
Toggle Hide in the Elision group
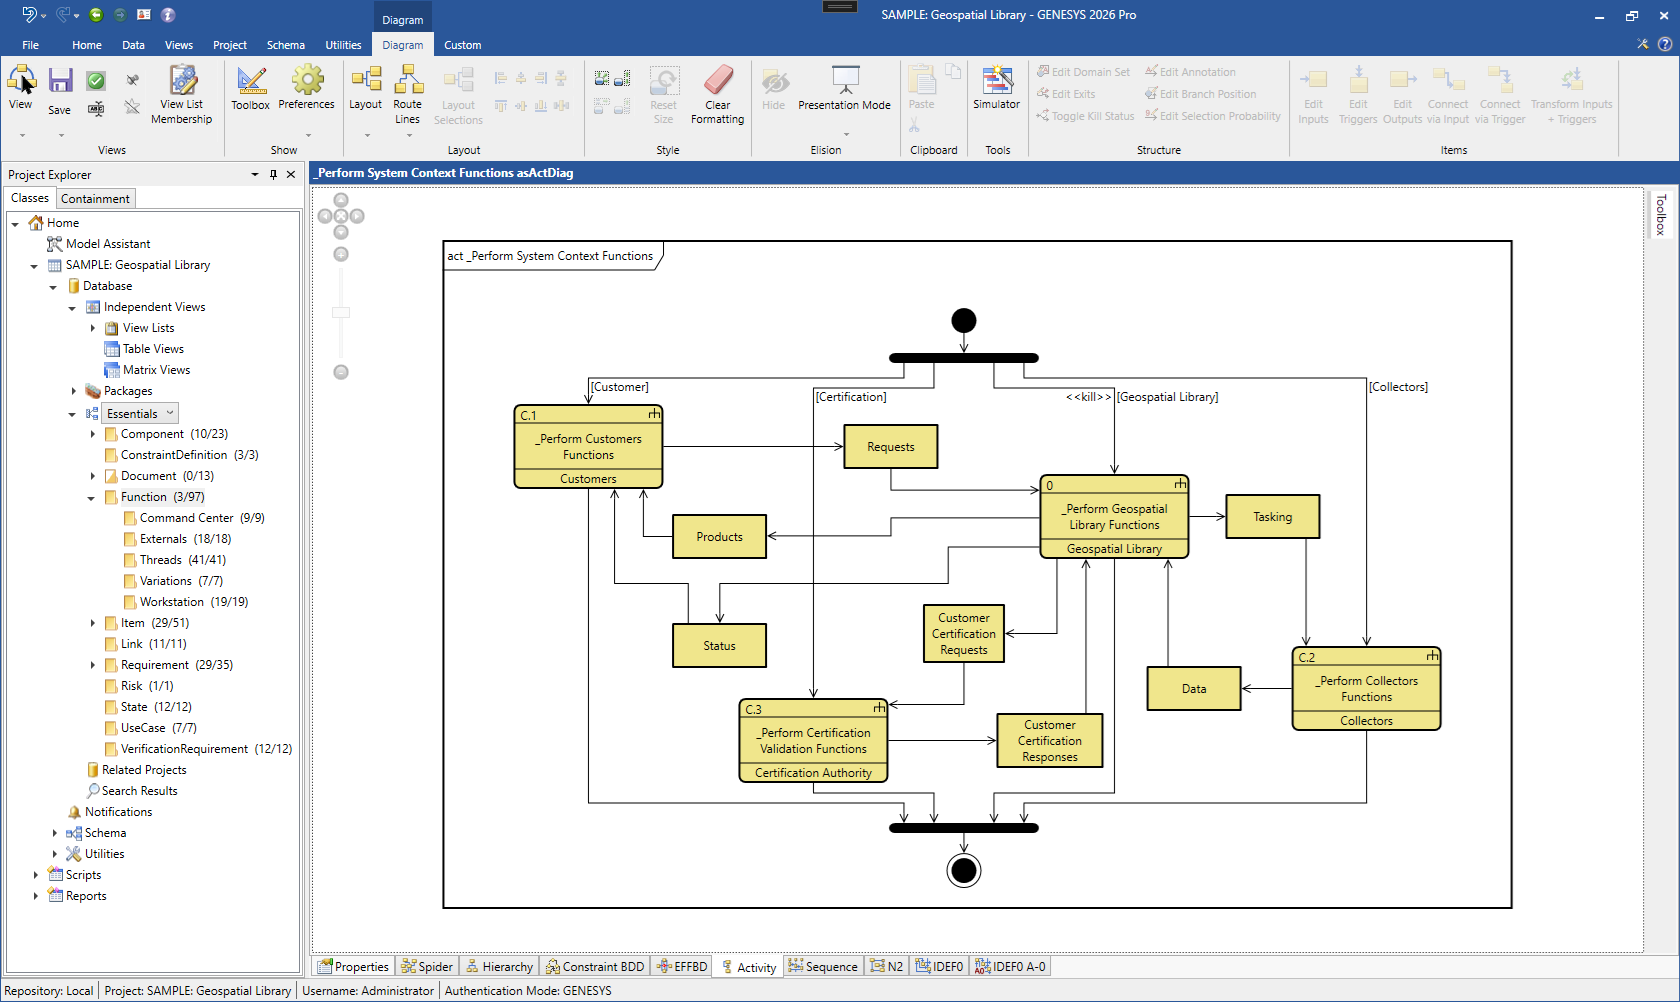774,90
